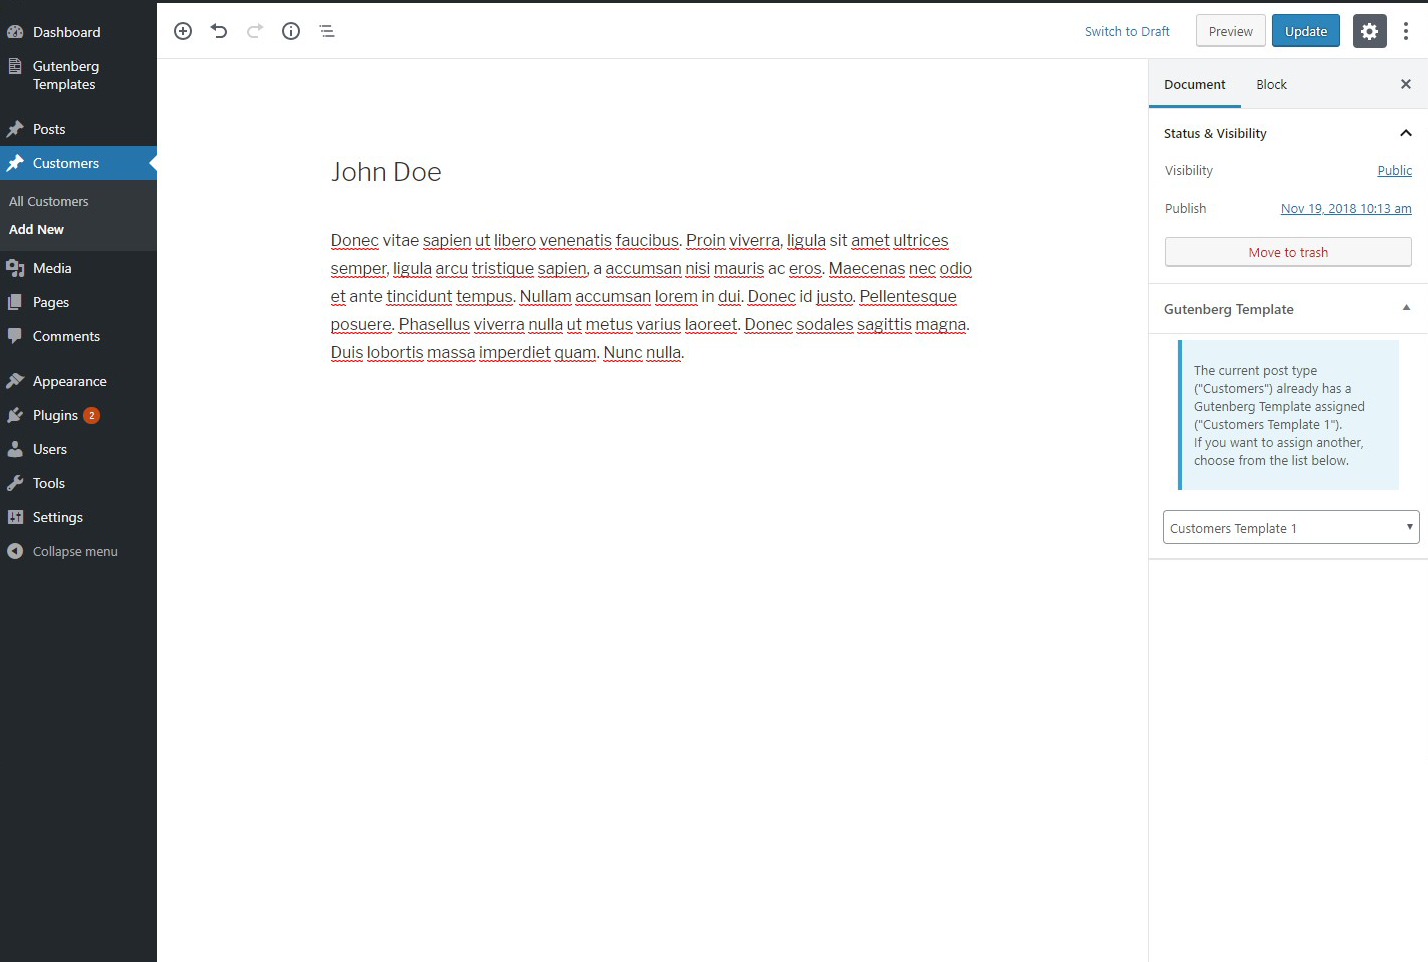Click into the Lorem paragraph block
The width and height of the screenshot is (1428, 962).
click(652, 296)
